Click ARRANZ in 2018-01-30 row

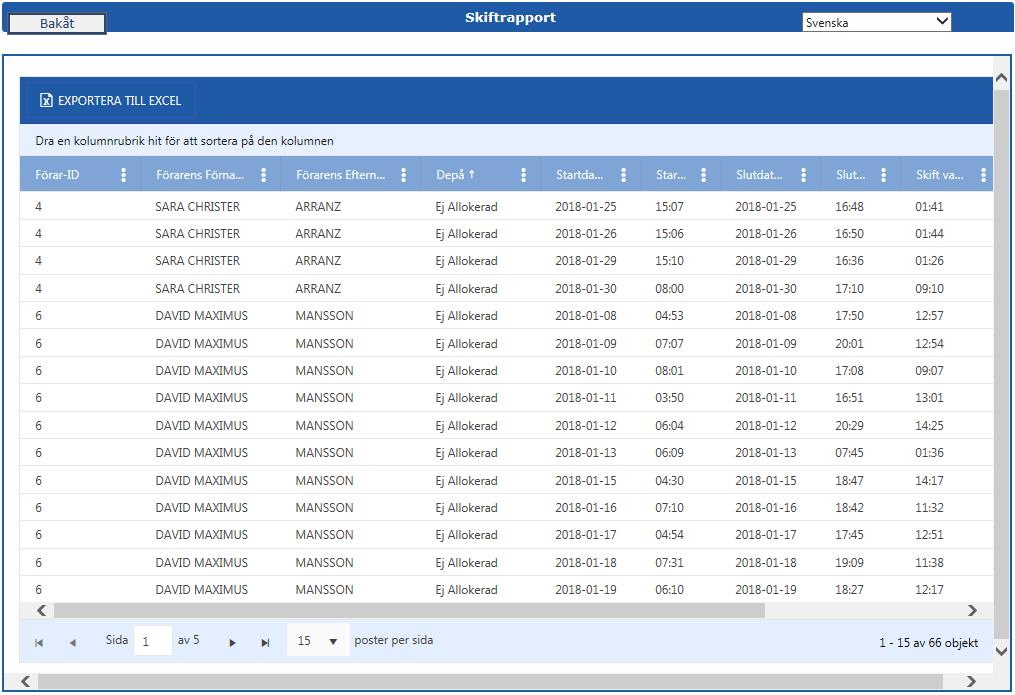tap(318, 289)
